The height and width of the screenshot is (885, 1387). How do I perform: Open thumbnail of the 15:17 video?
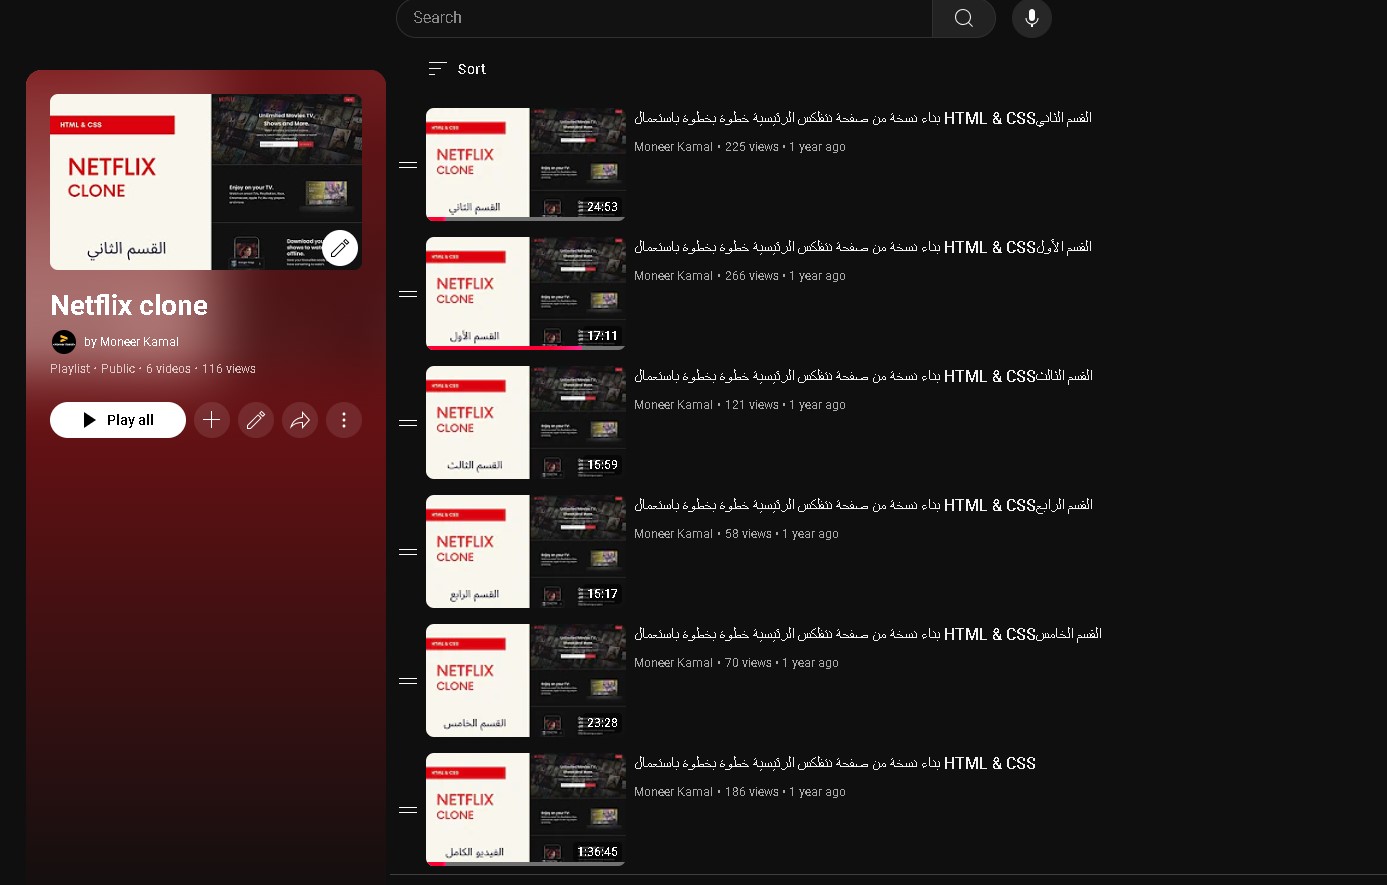tap(526, 551)
